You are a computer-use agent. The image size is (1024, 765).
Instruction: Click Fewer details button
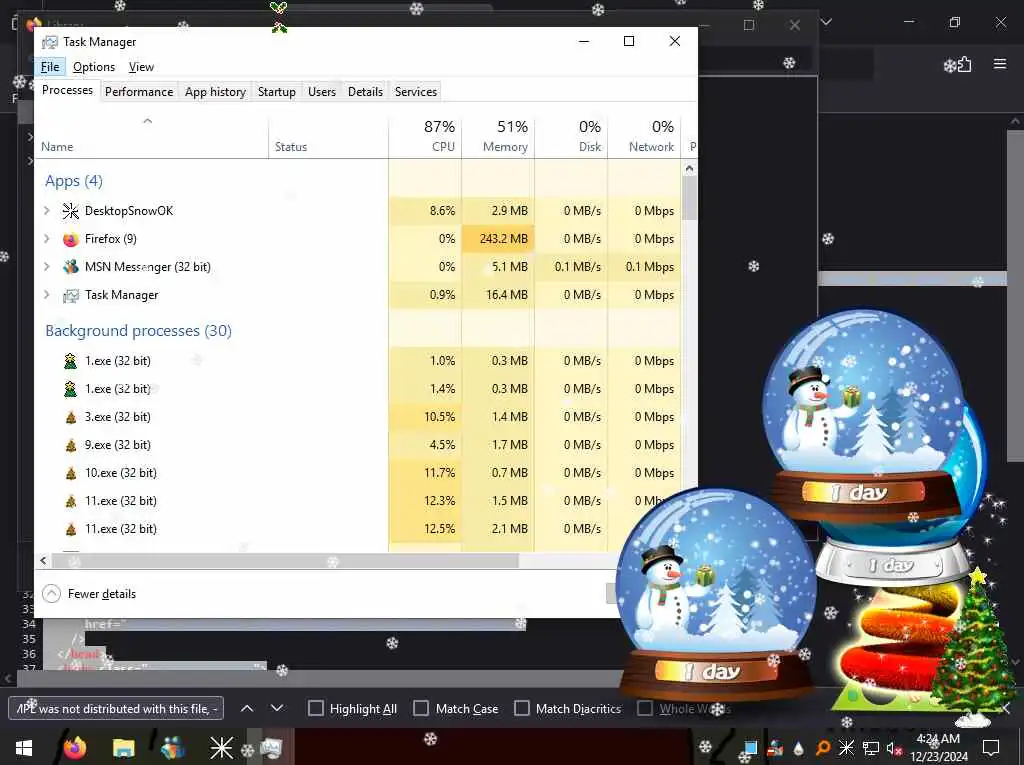(x=89, y=594)
